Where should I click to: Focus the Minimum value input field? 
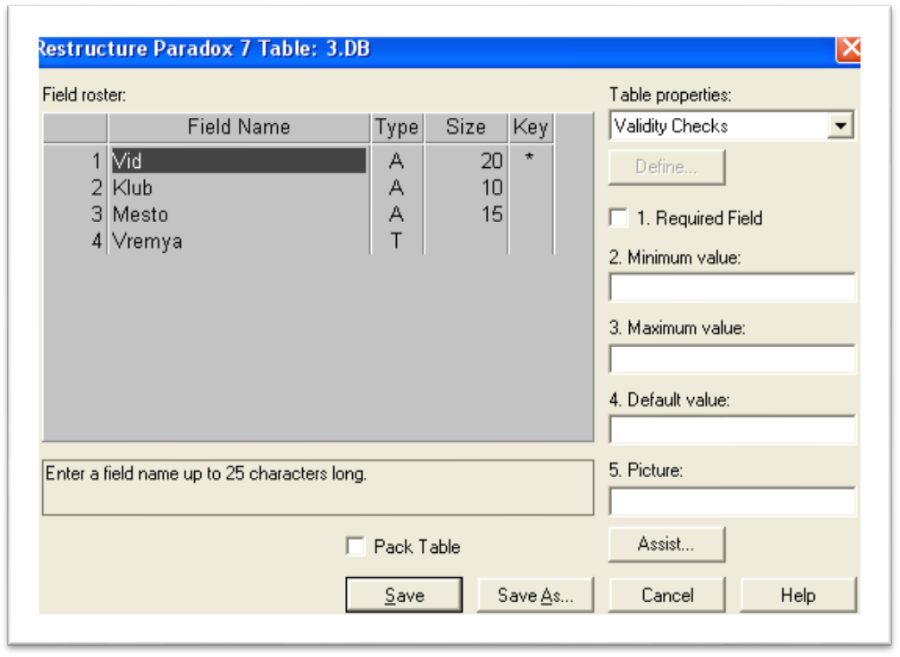tap(732, 287)
